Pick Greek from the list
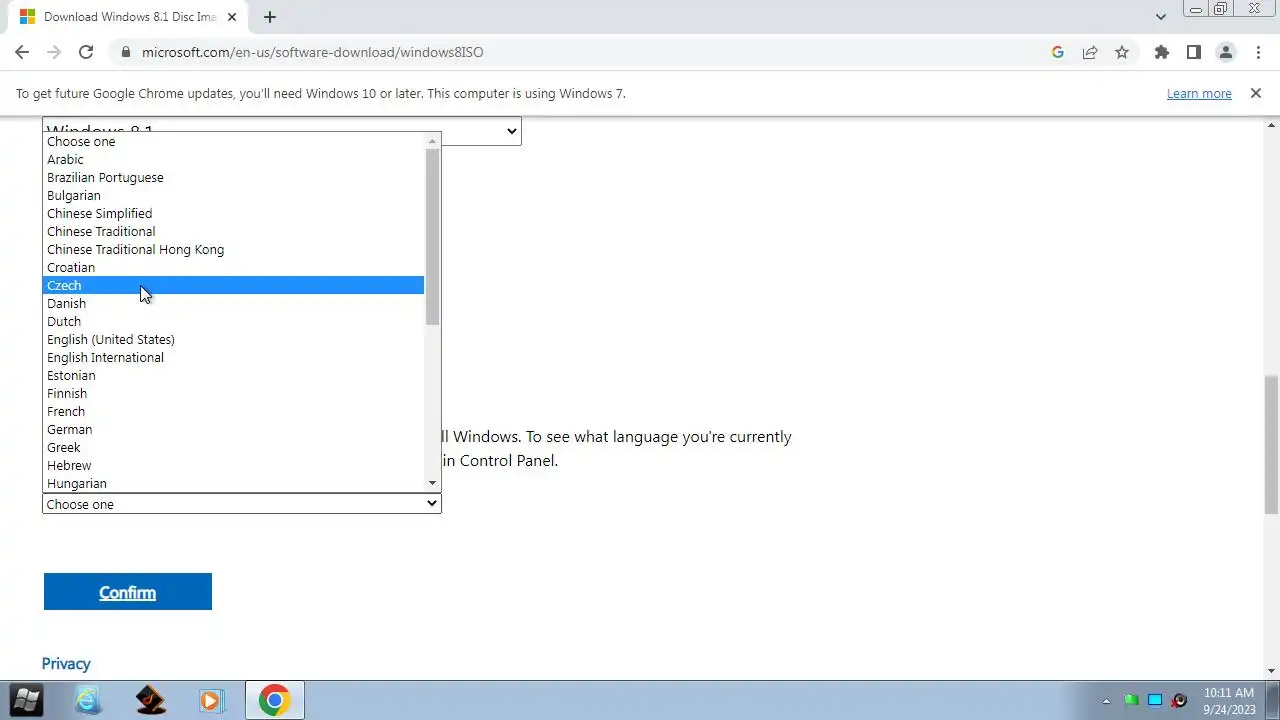 point(235,447)
